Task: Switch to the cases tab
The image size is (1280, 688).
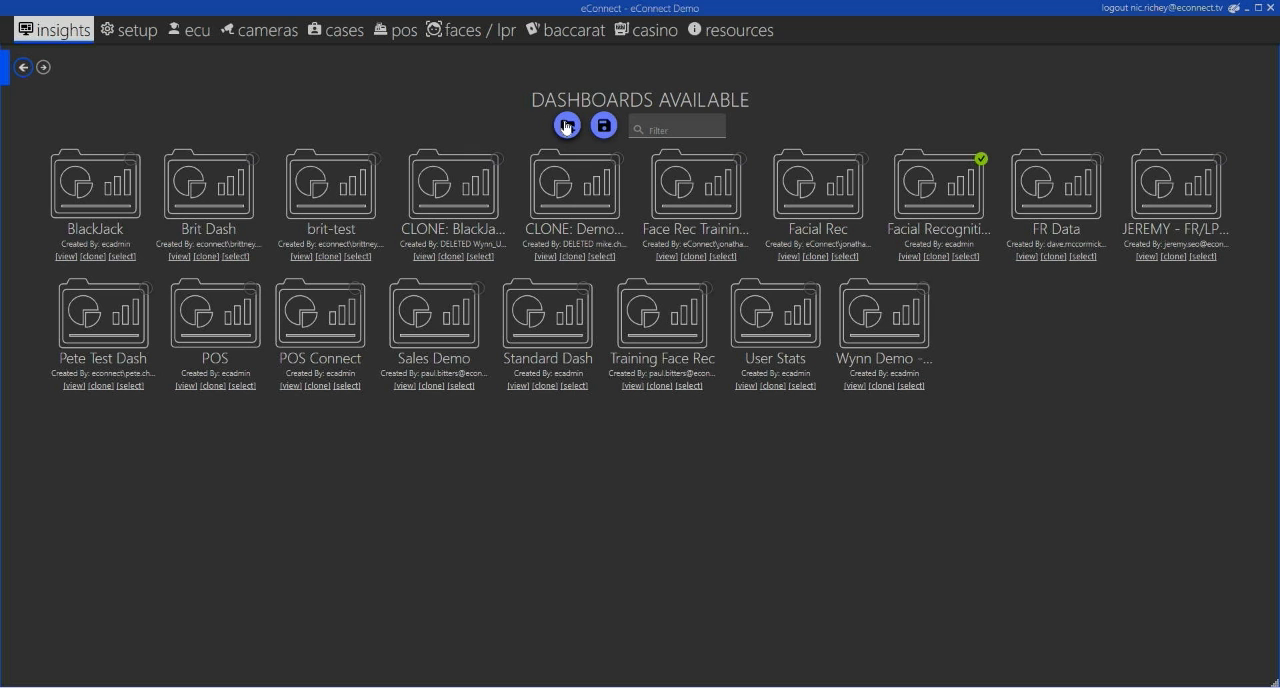Action: tap(336, 30)
